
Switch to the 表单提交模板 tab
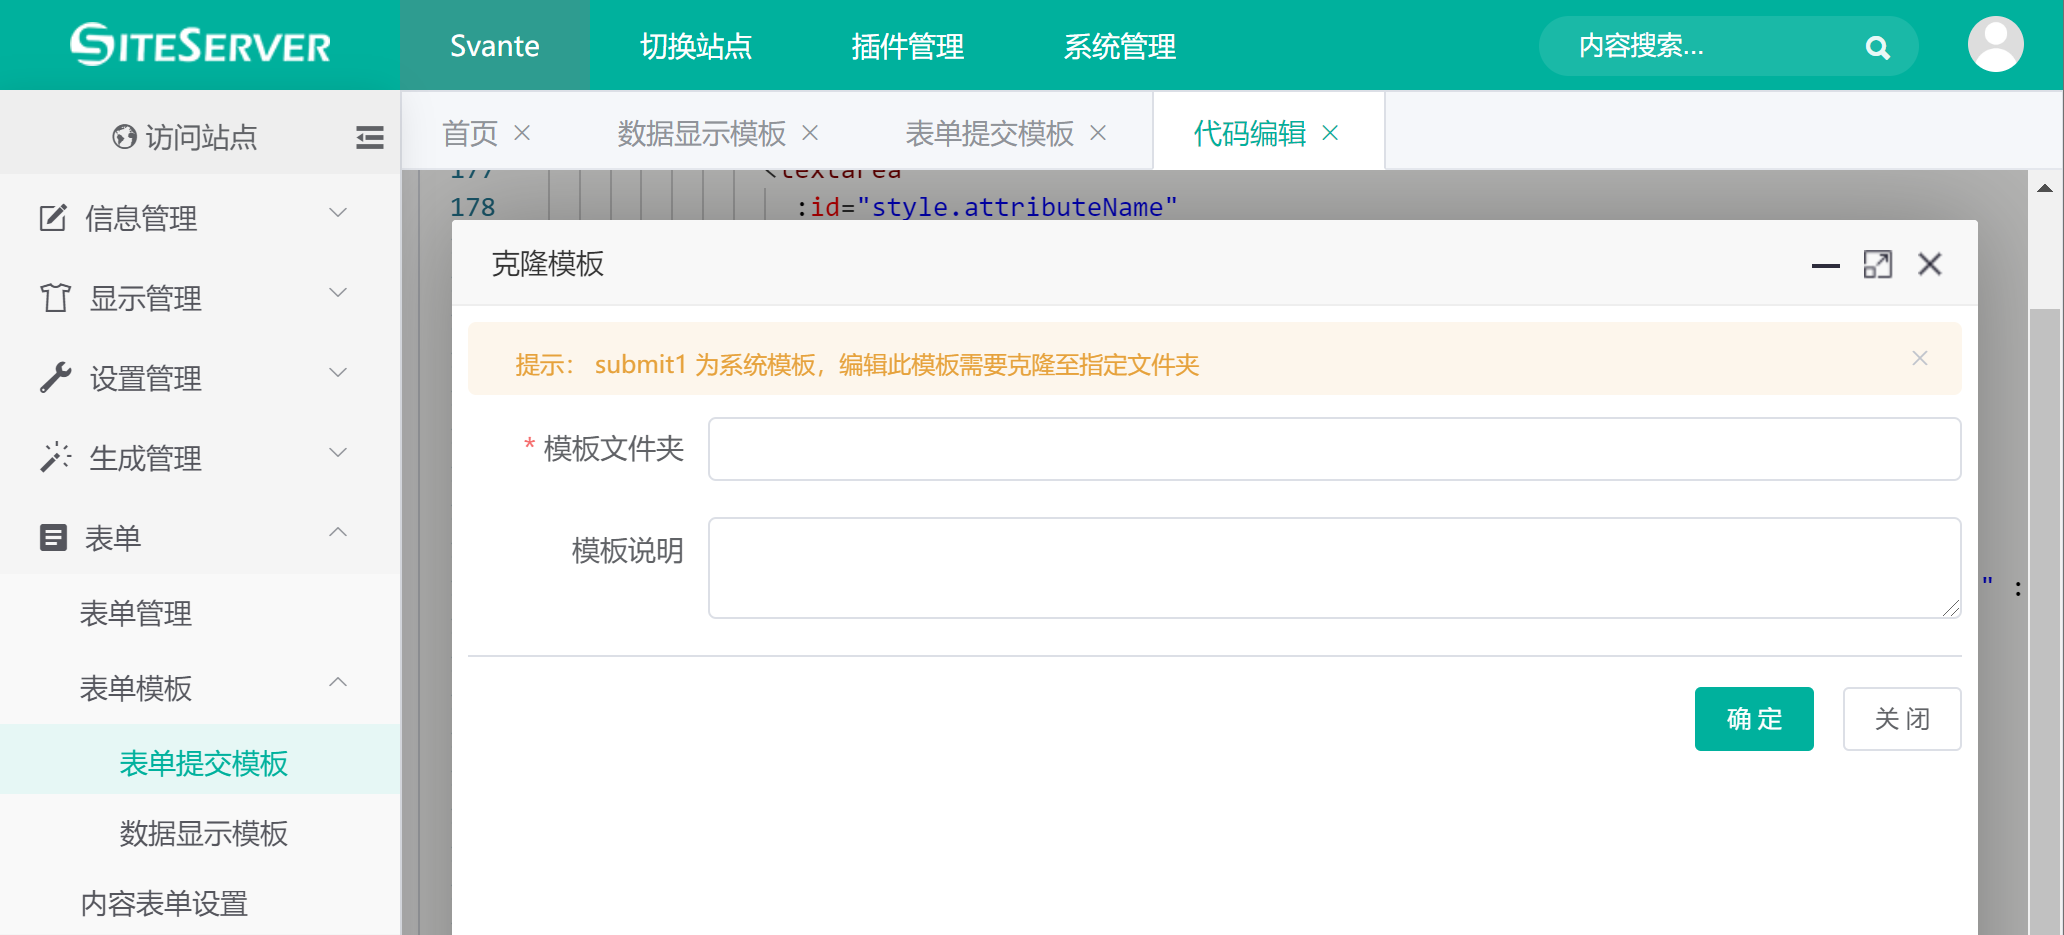989,133
